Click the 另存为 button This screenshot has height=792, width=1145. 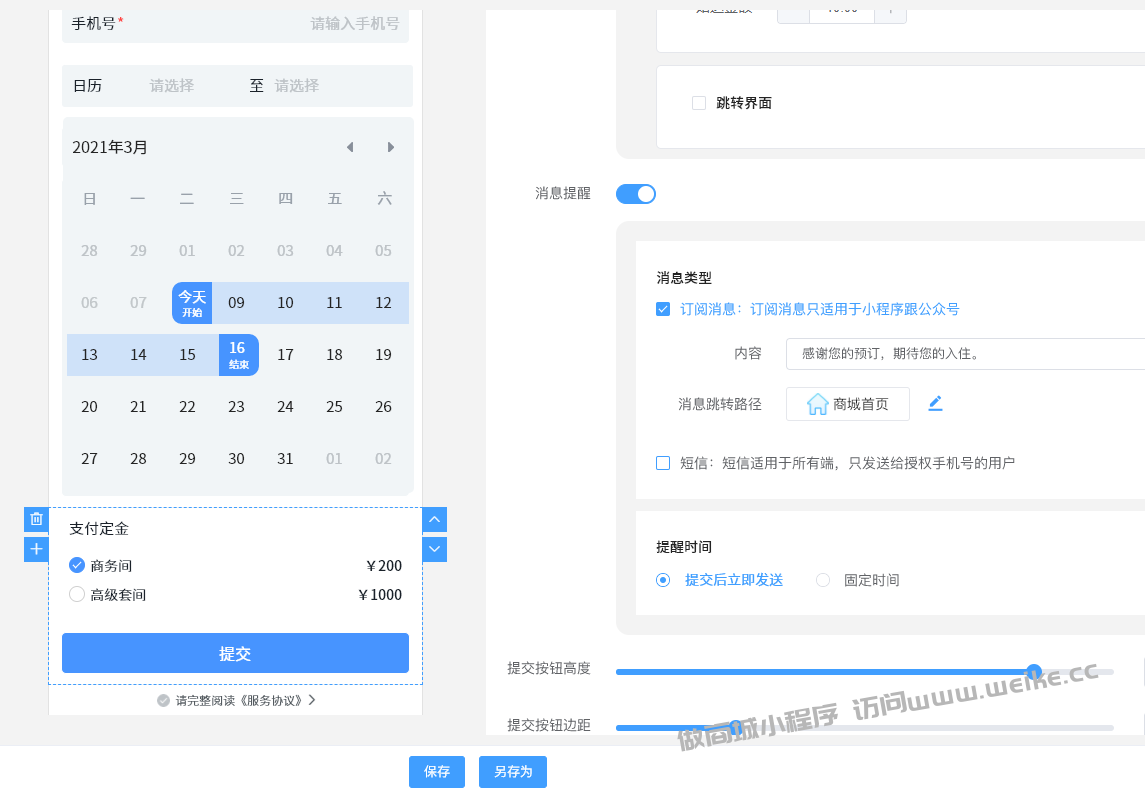[x=513, y=772]
